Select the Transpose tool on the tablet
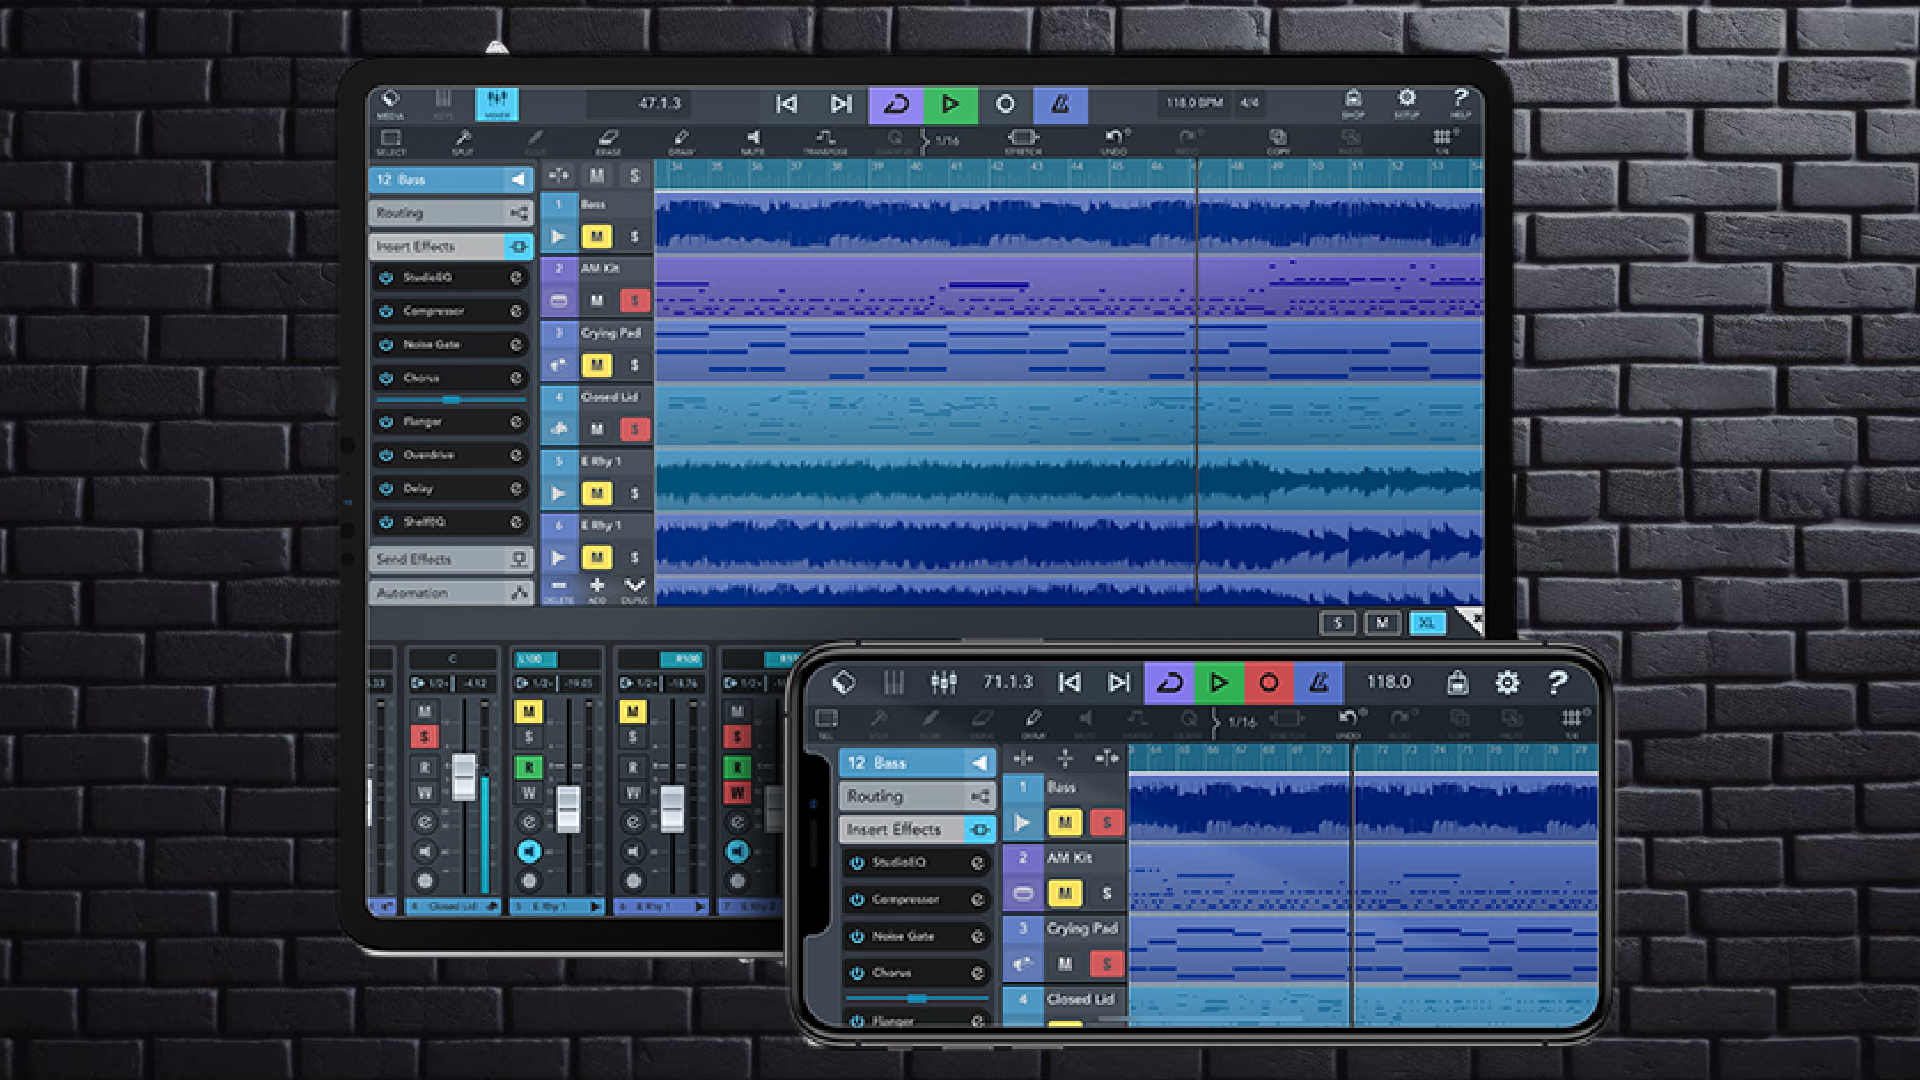The image size is (1920, 1080). (825, 141)
